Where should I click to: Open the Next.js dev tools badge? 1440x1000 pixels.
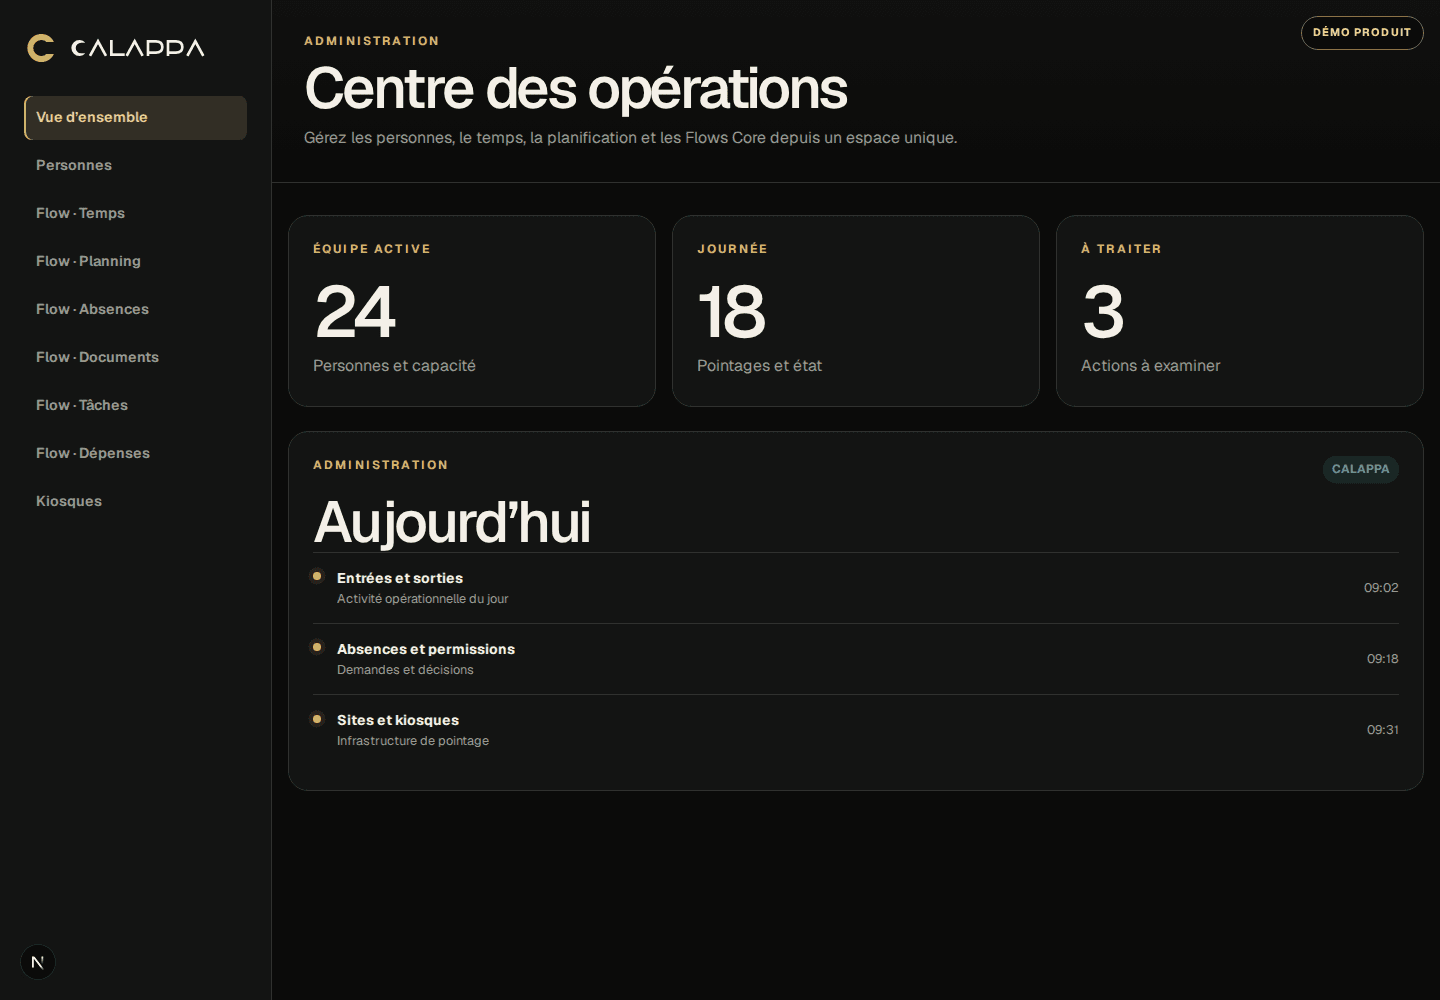[38, 962]
